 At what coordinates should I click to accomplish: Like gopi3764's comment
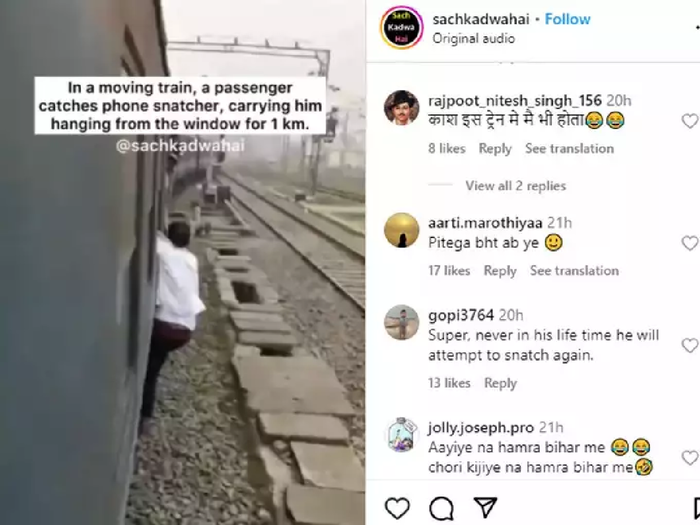690,346
